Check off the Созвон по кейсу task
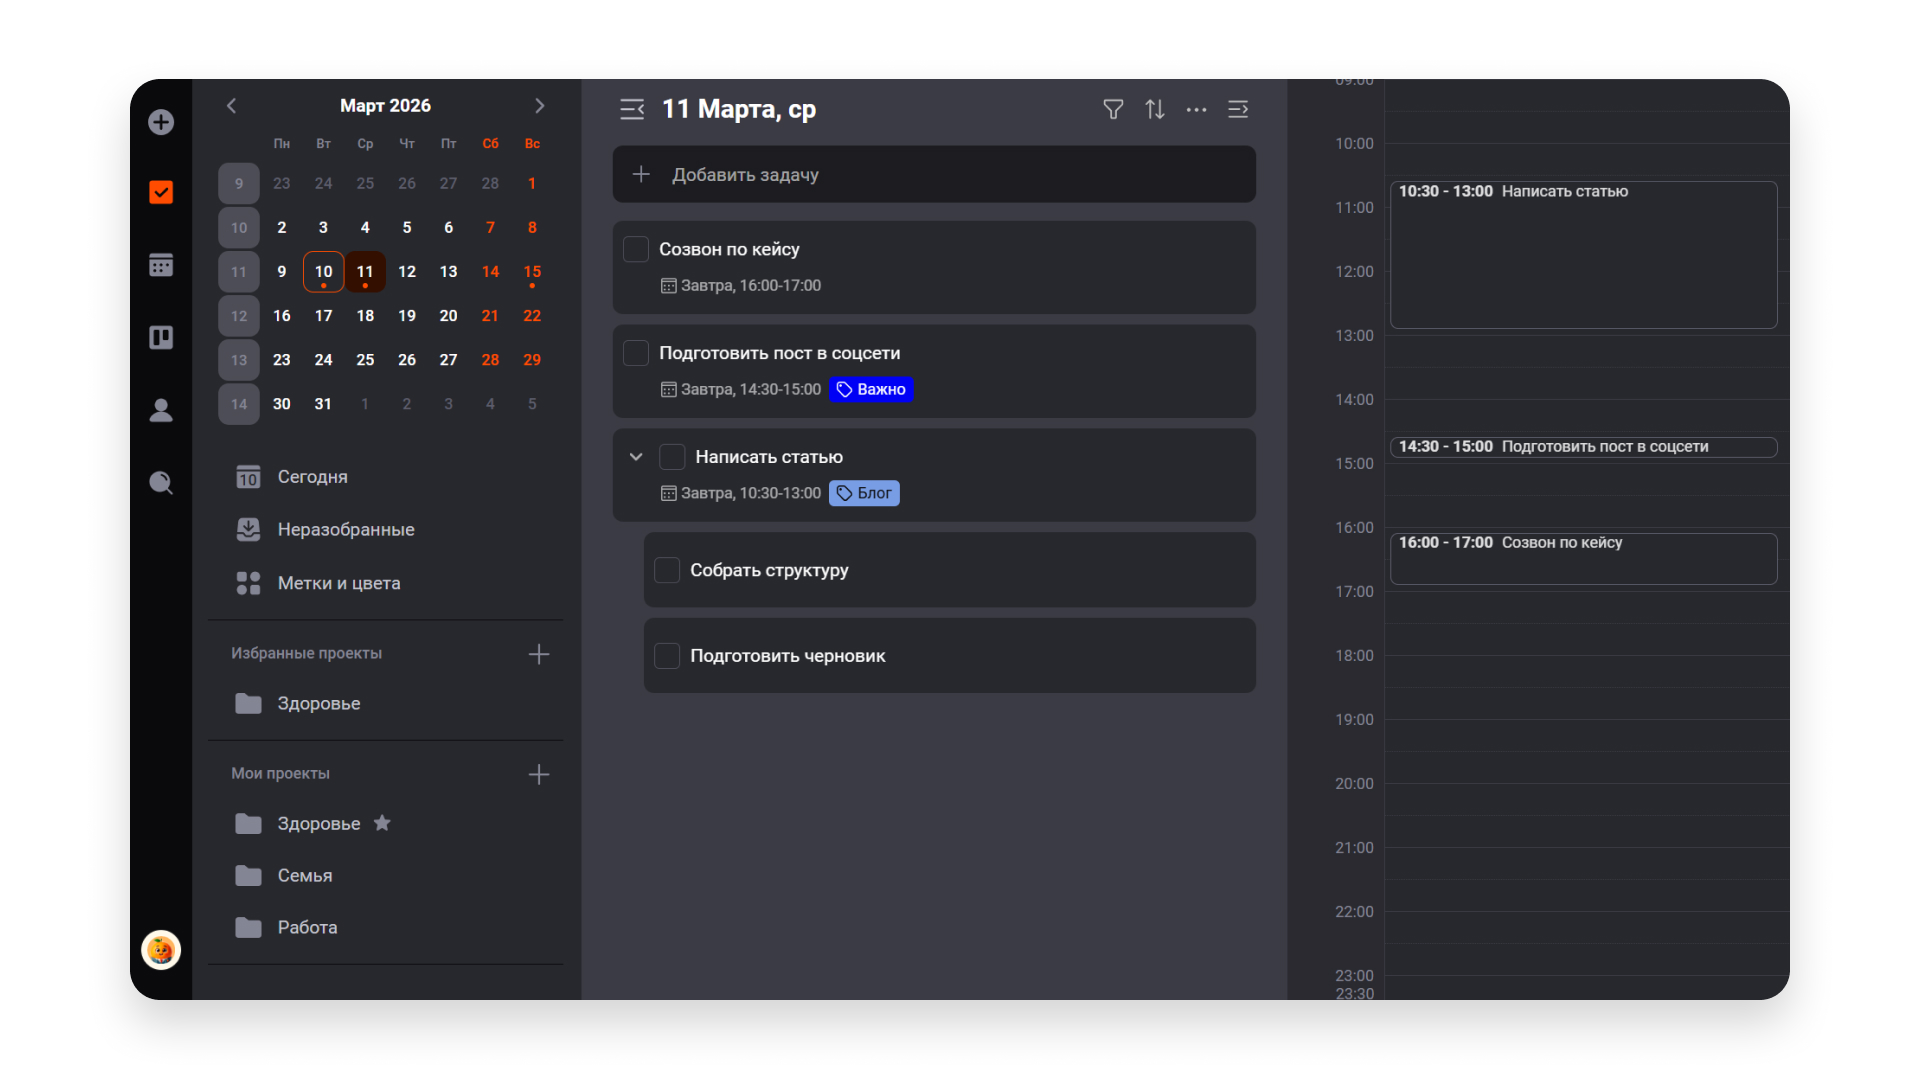Screen dimensions: 1920x1080 tap(636, 249)
